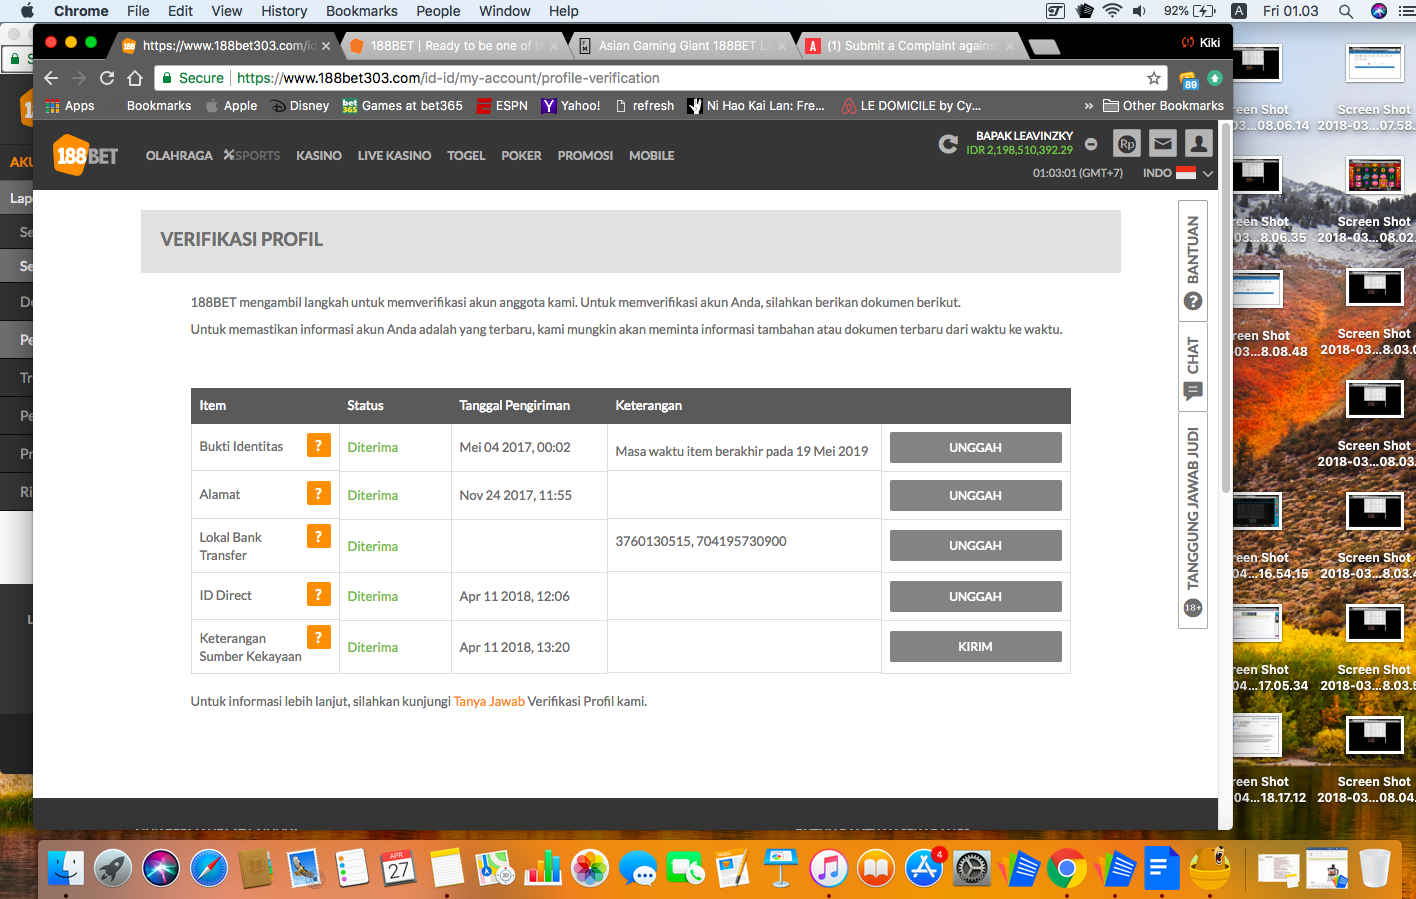Open the Yahoo! bookmark
1416x899 pixels.
571,106
